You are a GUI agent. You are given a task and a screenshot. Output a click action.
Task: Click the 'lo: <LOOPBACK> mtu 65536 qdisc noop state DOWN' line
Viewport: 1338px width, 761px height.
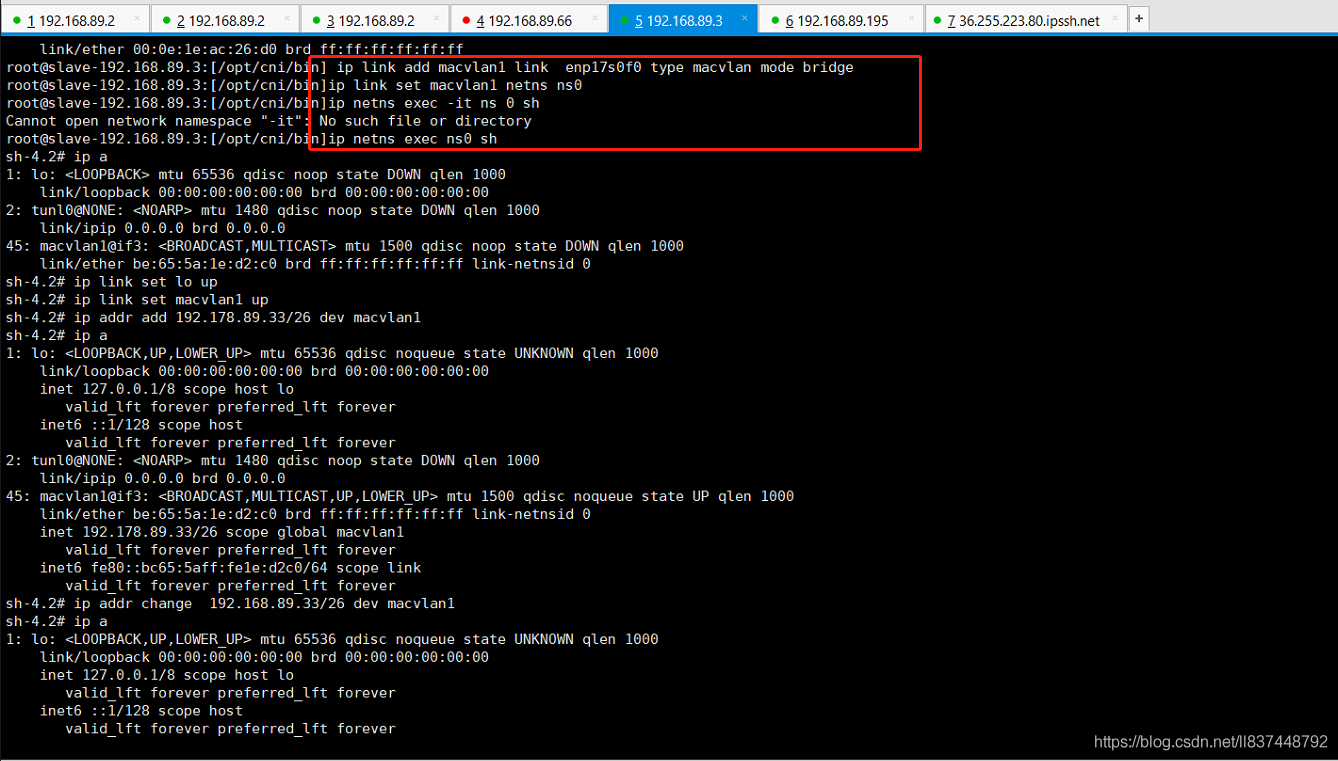pyautogui.click(x=256, y=174)
